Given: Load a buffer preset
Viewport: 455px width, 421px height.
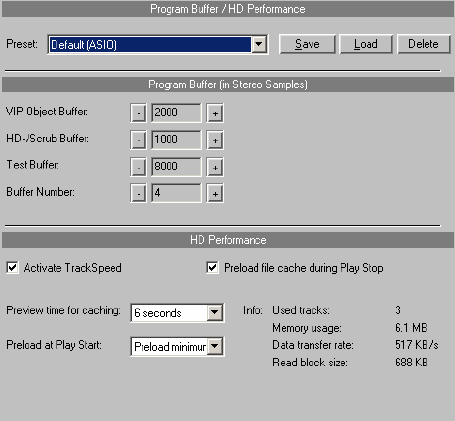Looking at the screenshot, I should coord(366,44).
